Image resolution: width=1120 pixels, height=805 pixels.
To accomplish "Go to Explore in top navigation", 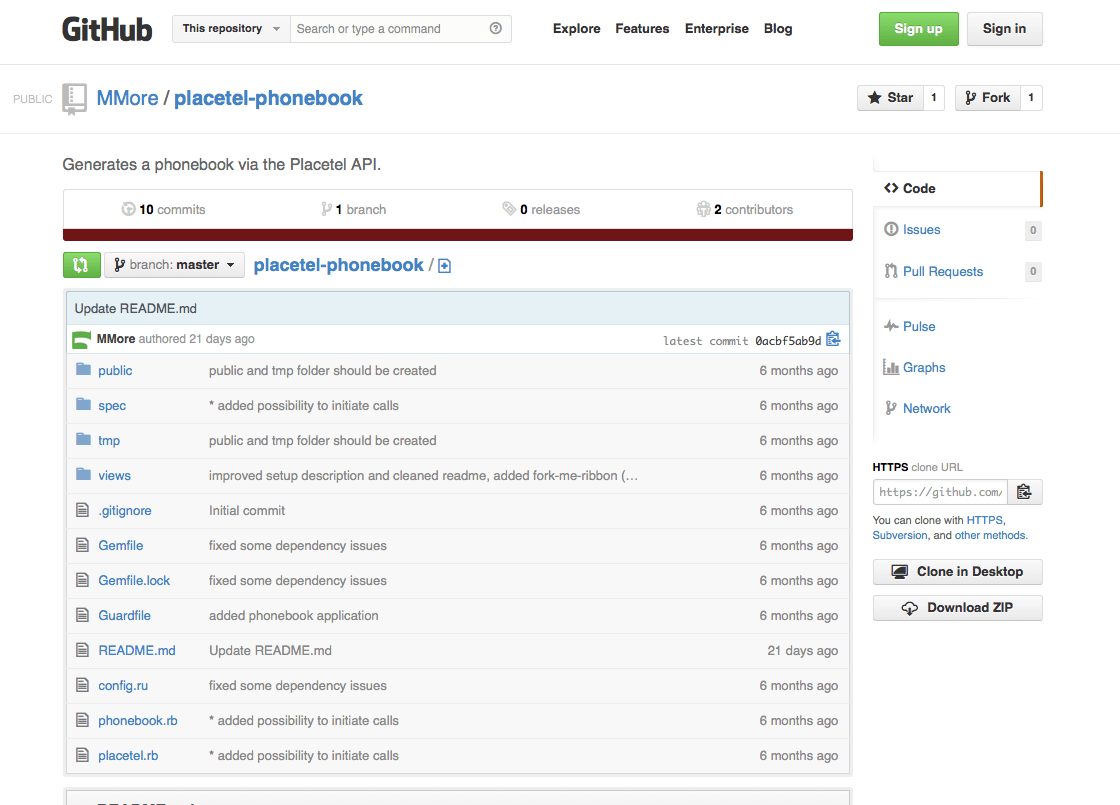I will coord(576,29).
